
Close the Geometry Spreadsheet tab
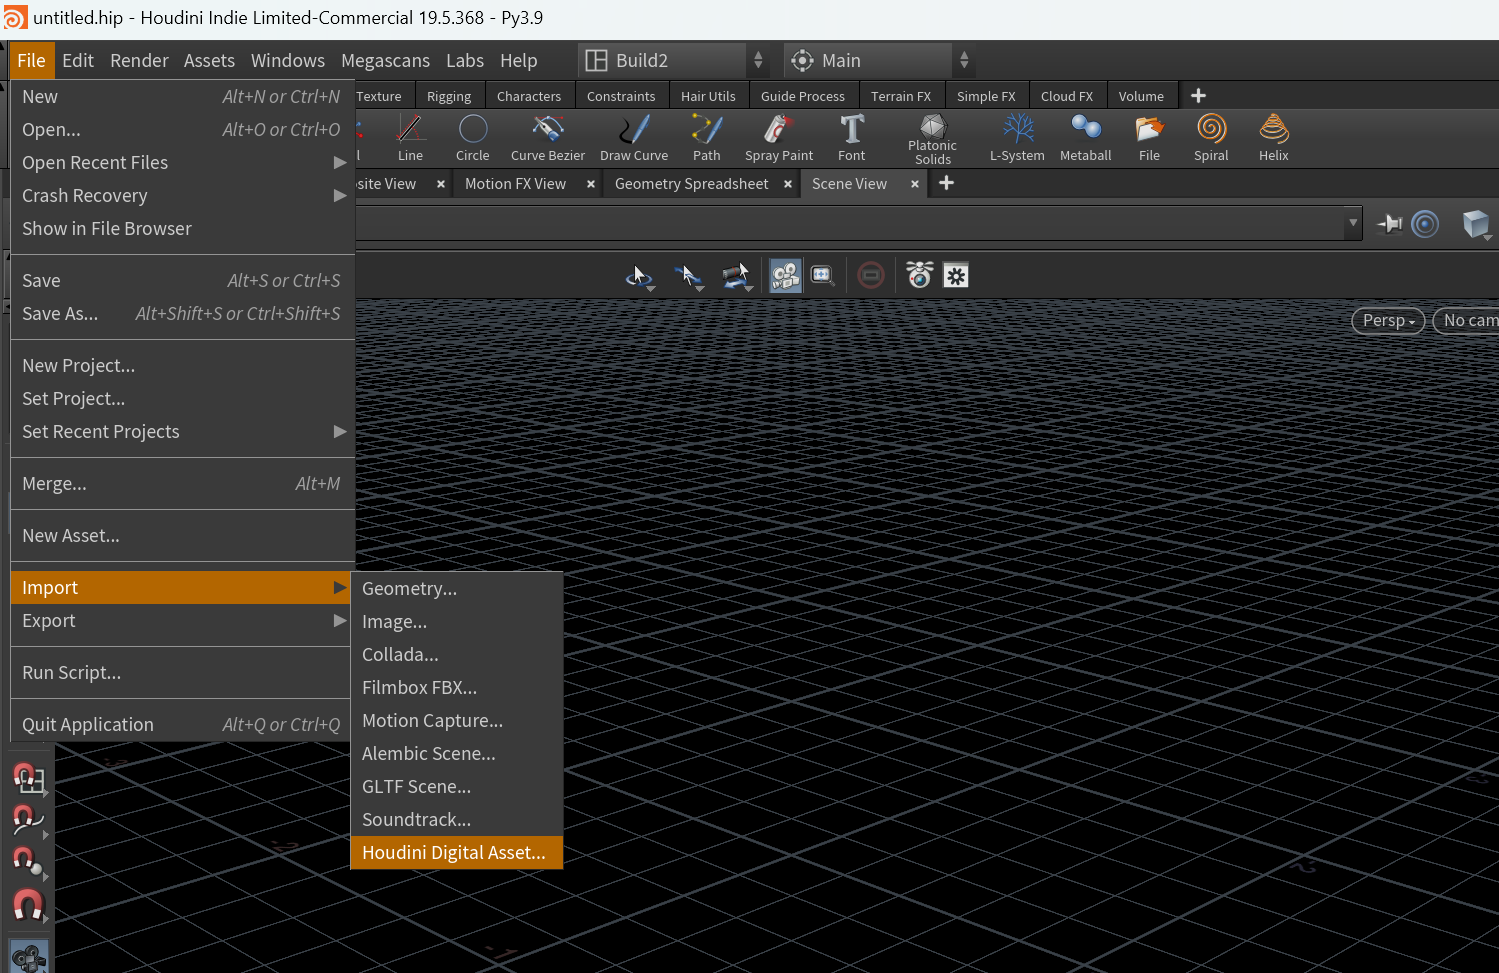788,184
